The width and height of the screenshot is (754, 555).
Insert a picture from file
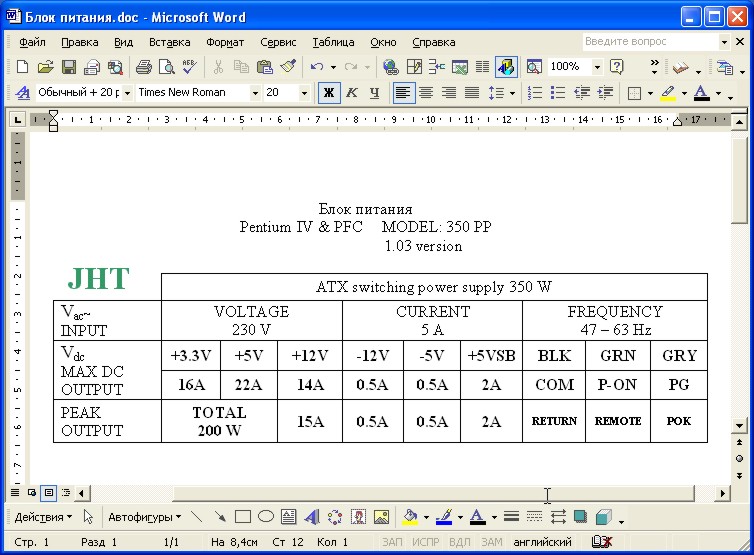[x=381, y=517]
